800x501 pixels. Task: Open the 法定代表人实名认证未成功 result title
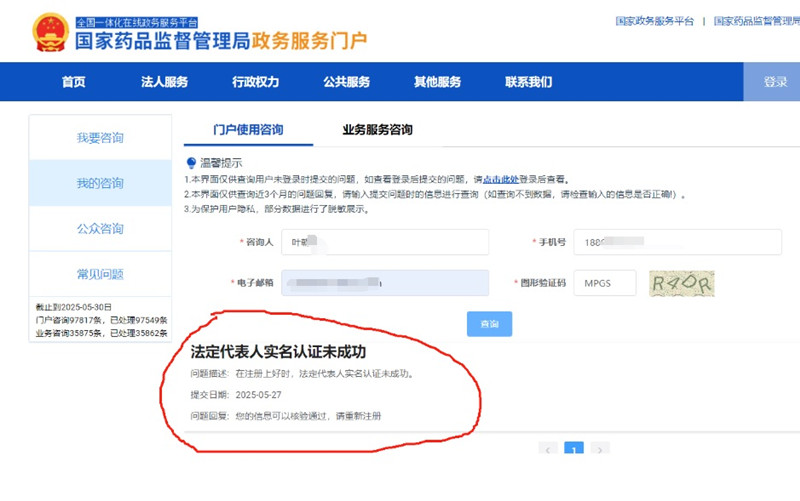278,352
